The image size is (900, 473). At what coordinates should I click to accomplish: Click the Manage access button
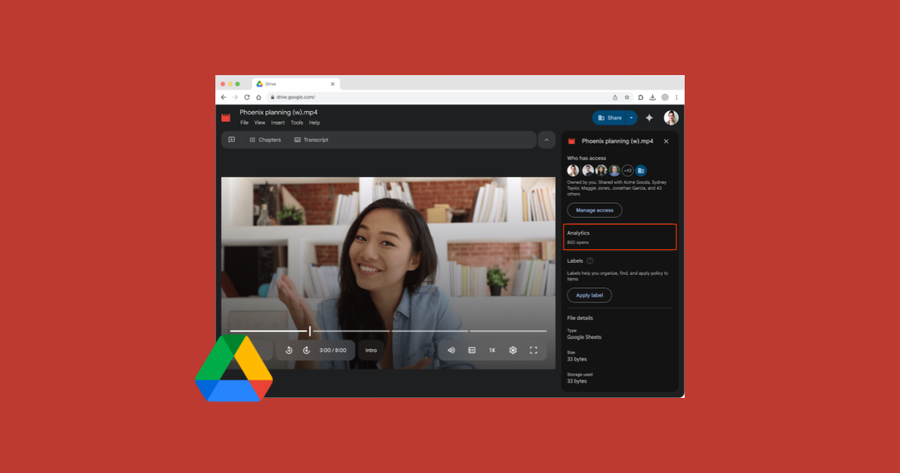(595, 210)
